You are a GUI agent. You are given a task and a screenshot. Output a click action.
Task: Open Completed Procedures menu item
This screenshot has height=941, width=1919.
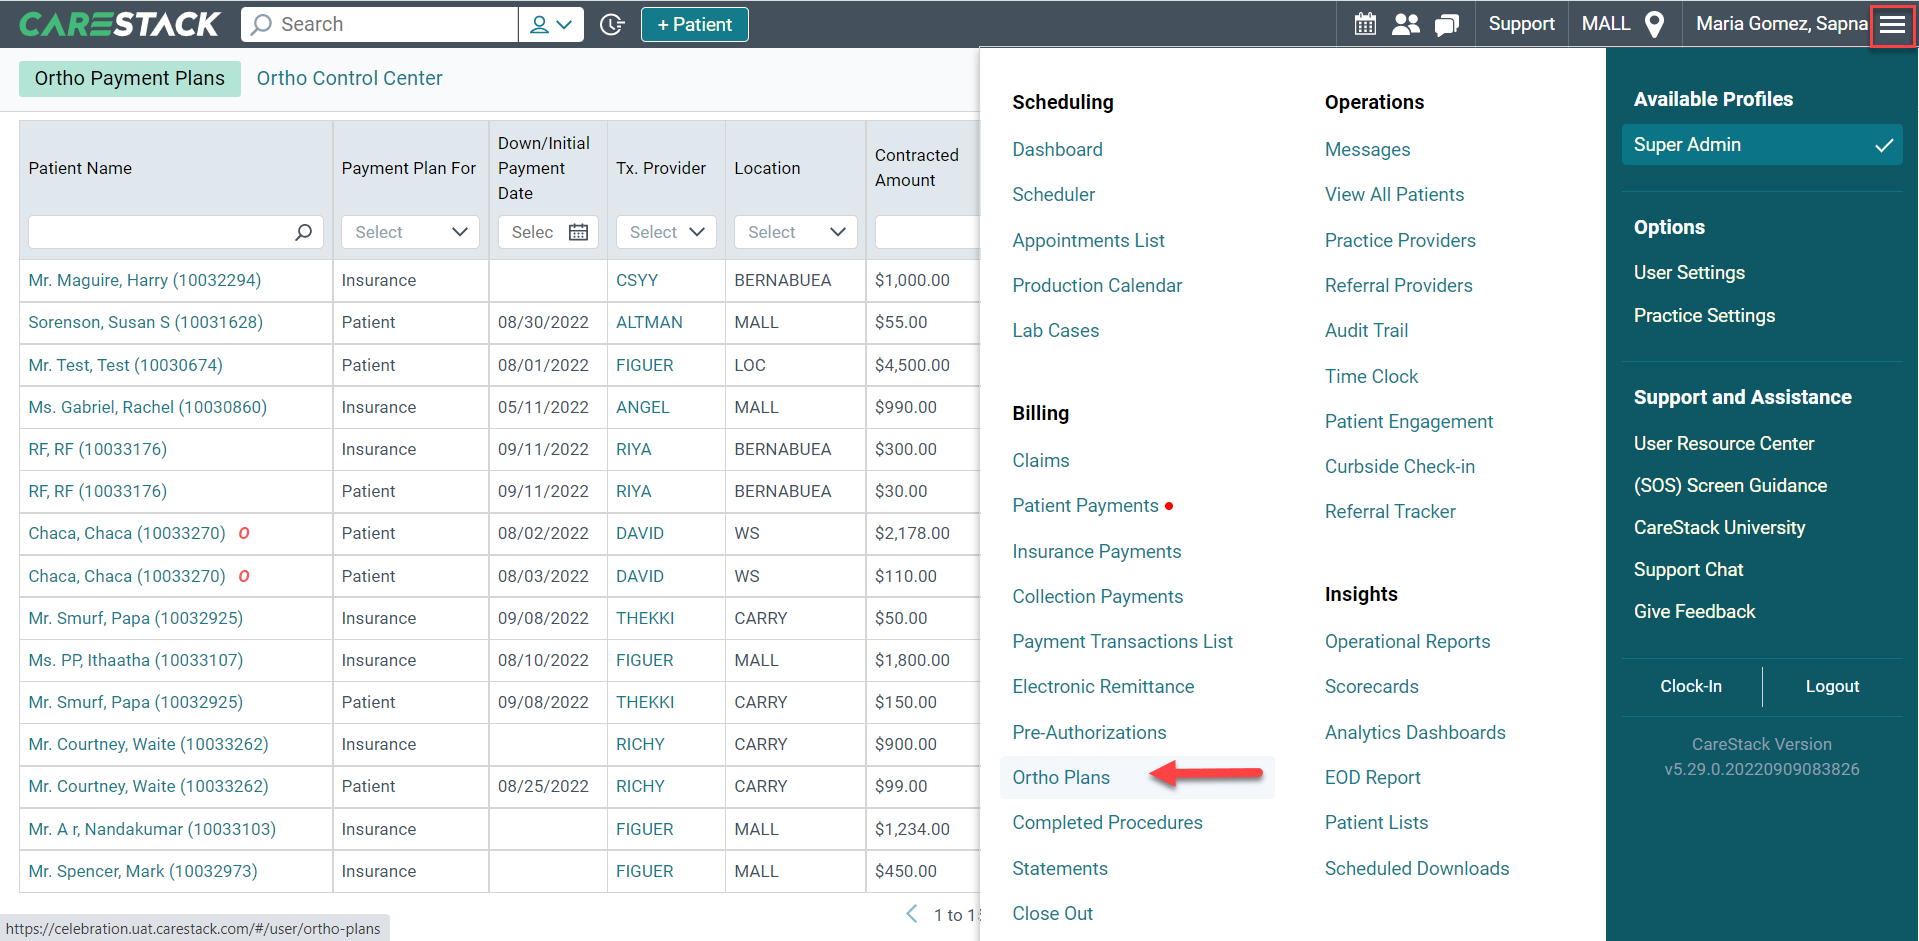(1107, 822)
